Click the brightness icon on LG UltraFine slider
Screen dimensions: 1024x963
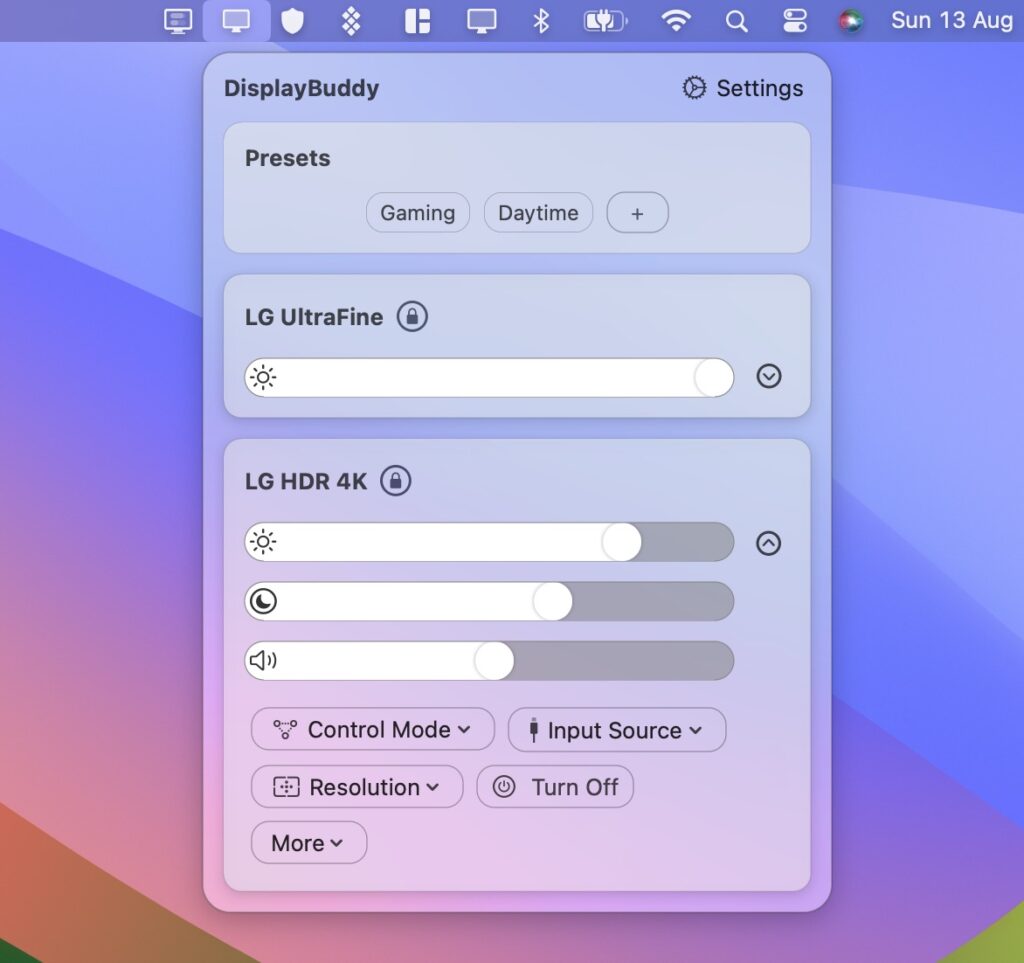click(262, 377)
